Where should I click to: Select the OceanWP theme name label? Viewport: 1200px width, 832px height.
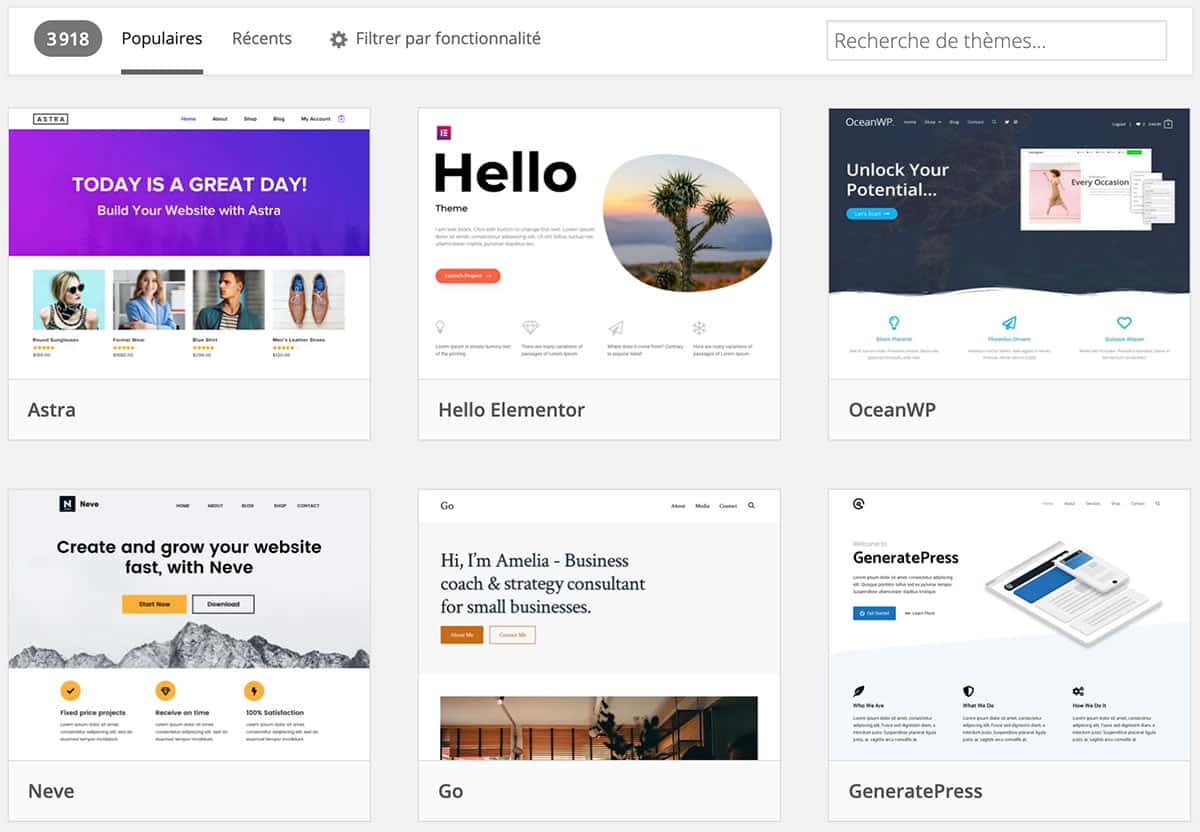click(892, 410)
